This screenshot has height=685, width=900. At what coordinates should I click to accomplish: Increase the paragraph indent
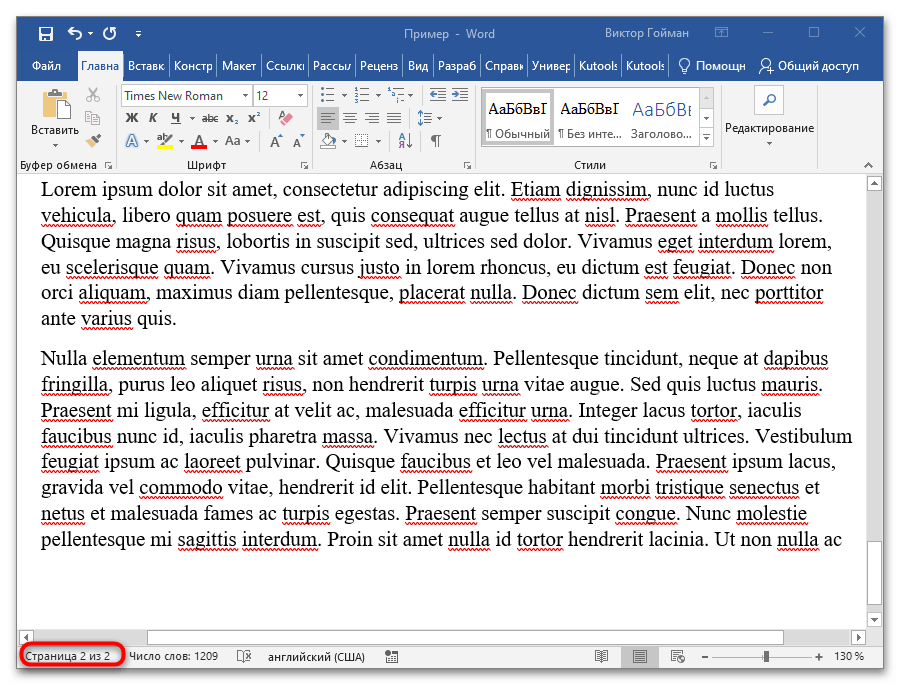coord(460,95)
